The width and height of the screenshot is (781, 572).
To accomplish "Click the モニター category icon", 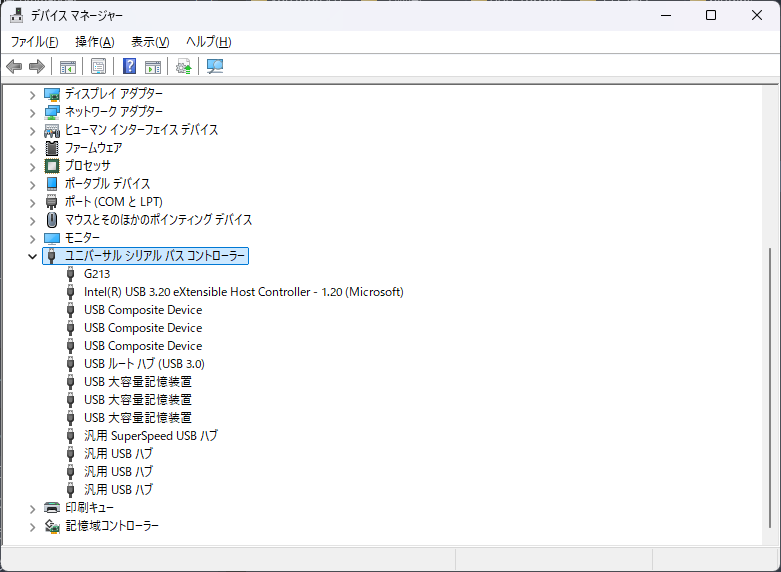I will [52, 238].
